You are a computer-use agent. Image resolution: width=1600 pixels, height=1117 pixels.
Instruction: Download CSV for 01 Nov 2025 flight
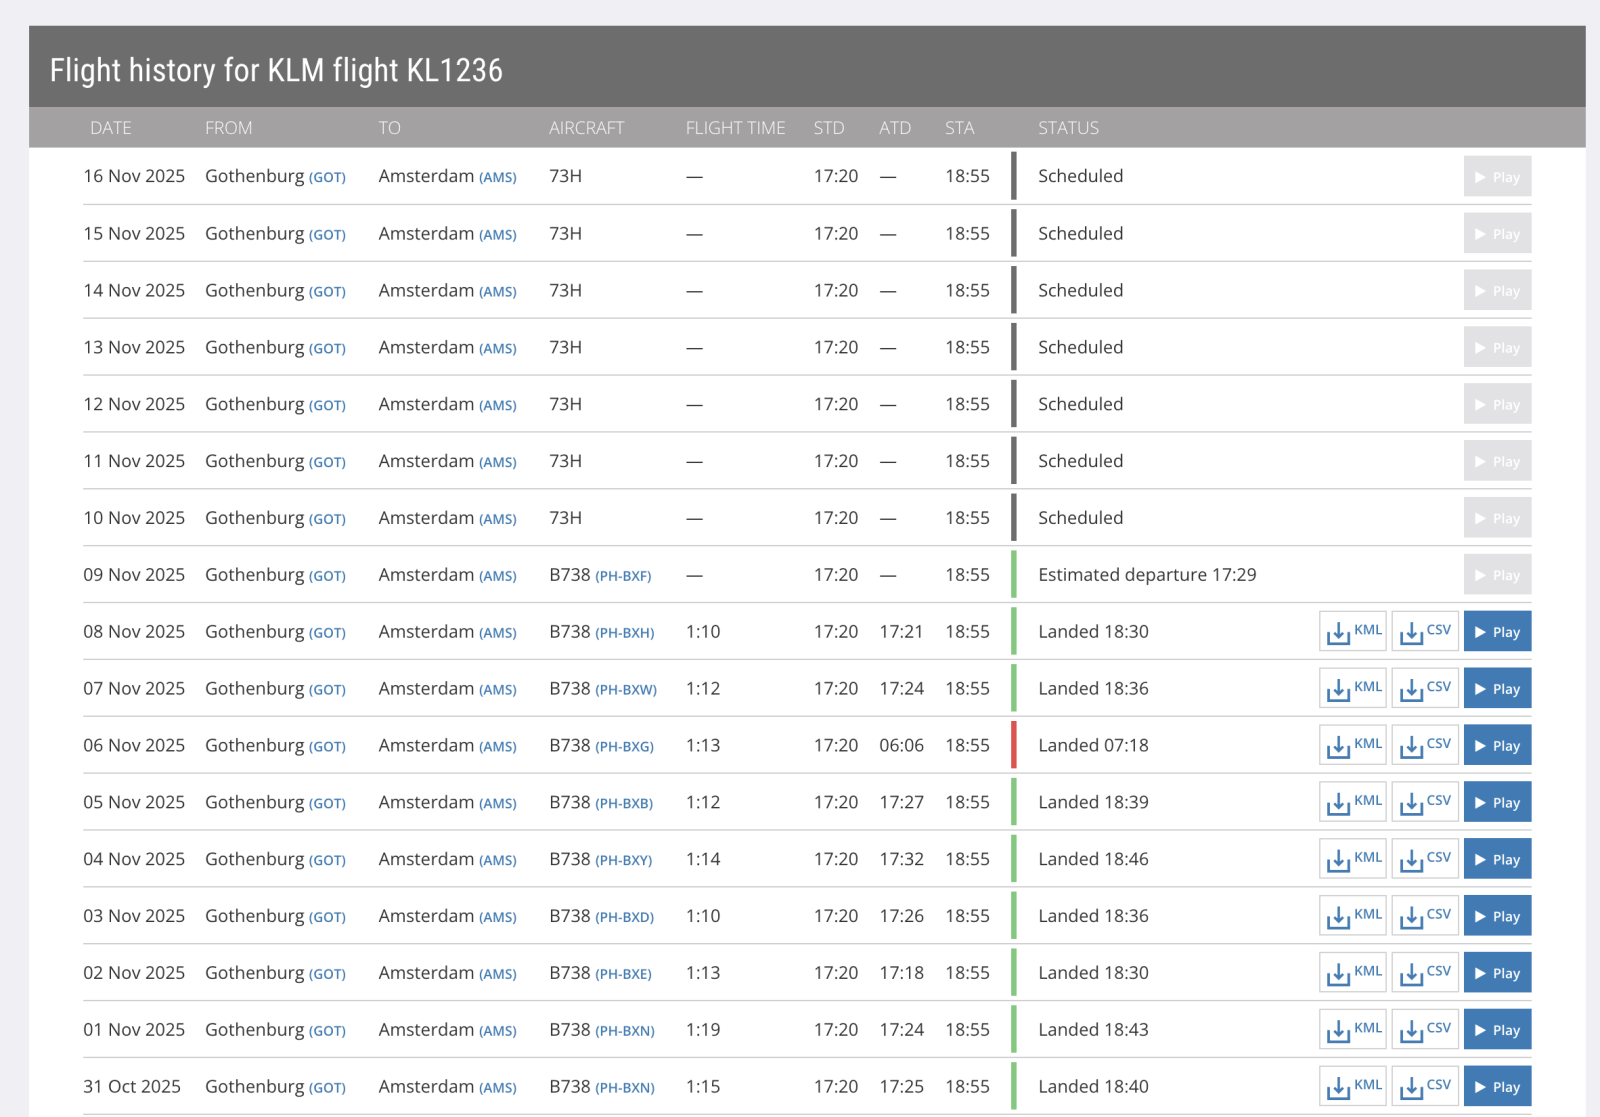point(1425,1030)
